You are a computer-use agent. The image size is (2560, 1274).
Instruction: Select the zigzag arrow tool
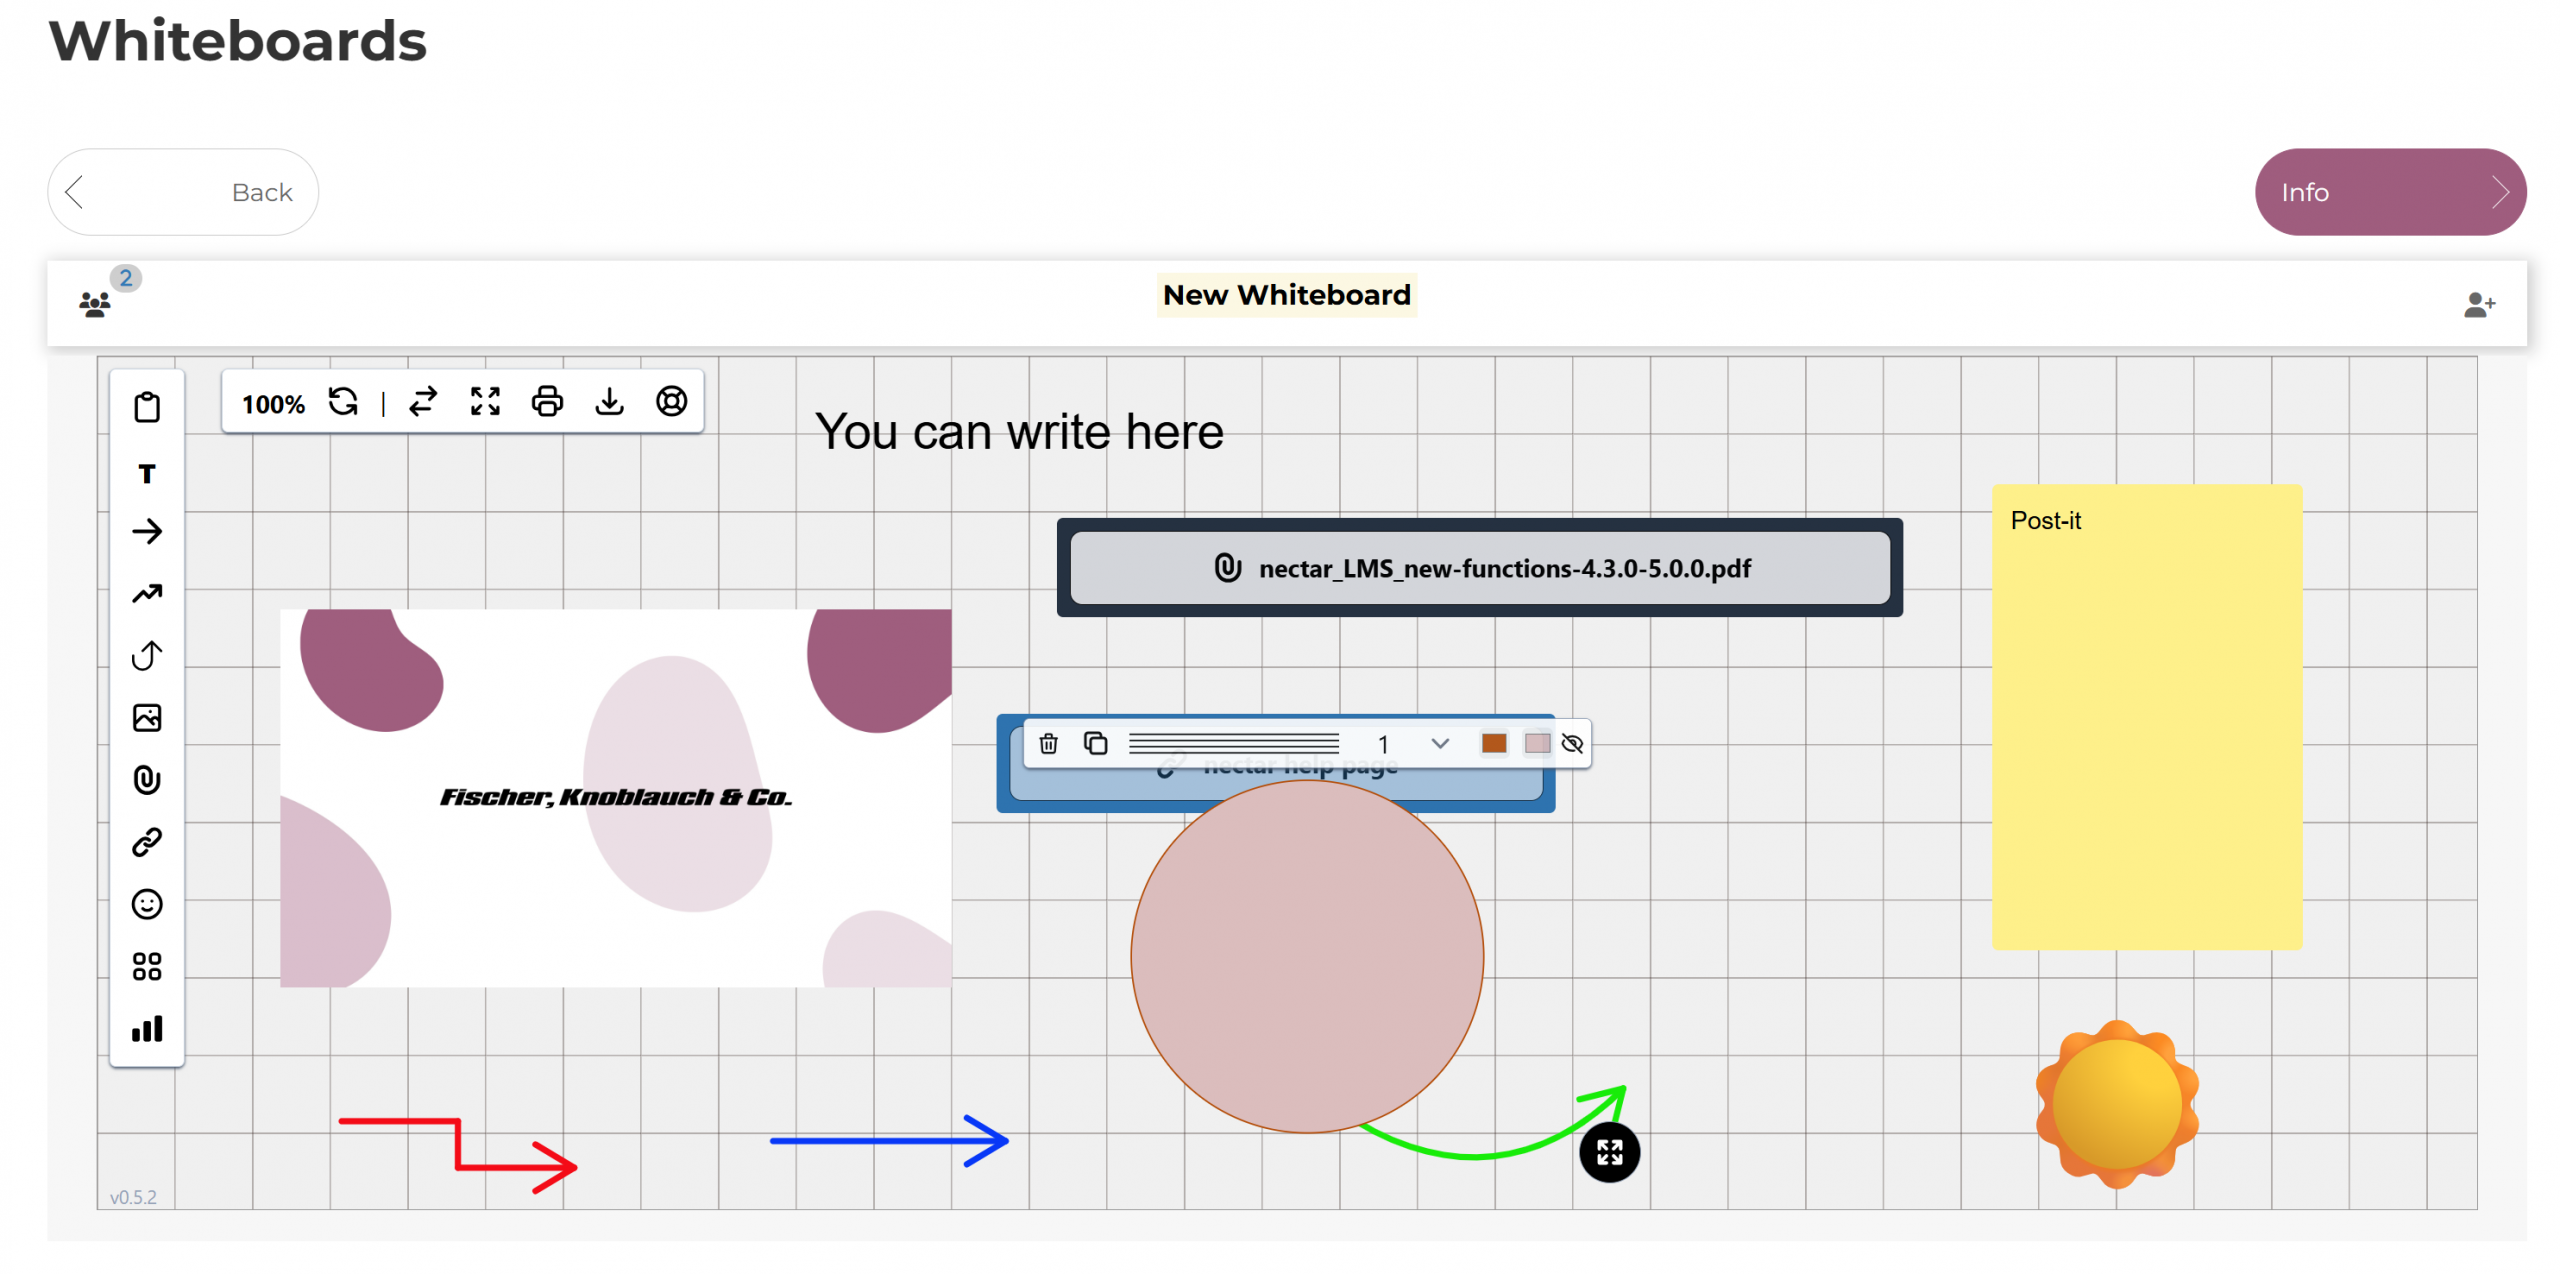pos(146,594)
